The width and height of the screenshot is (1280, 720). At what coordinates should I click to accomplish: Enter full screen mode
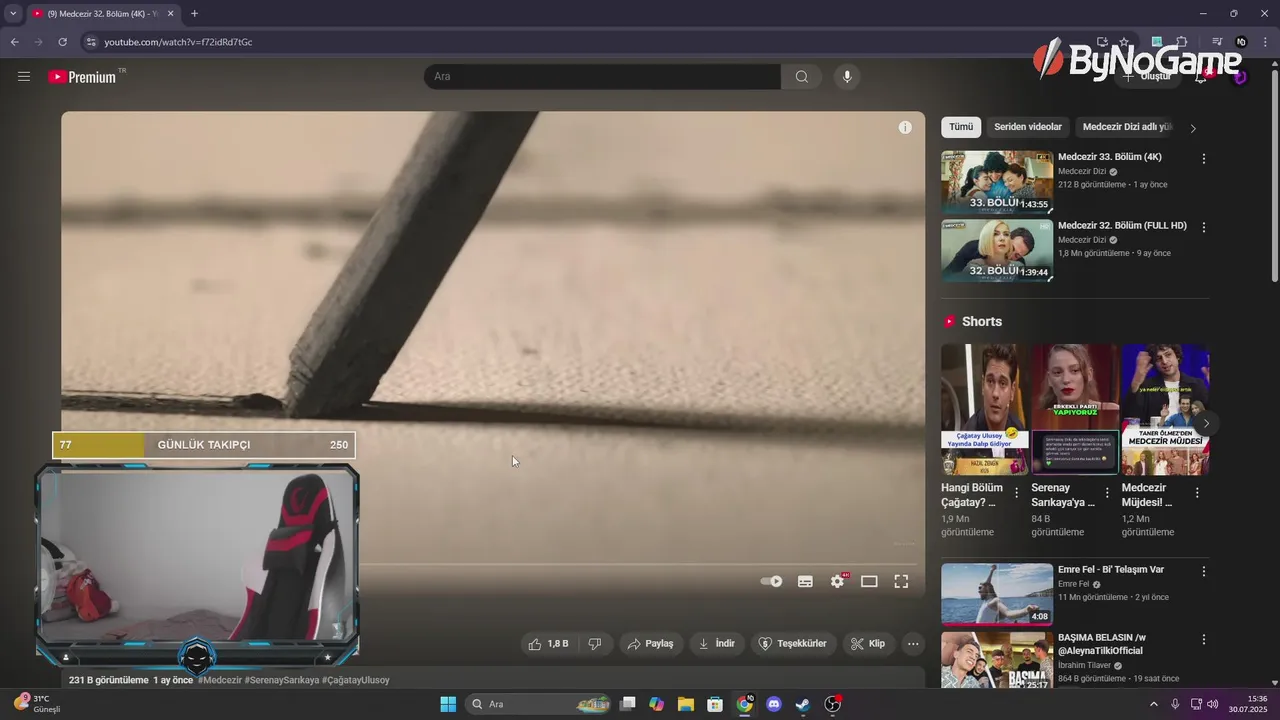tap(901, 581)
